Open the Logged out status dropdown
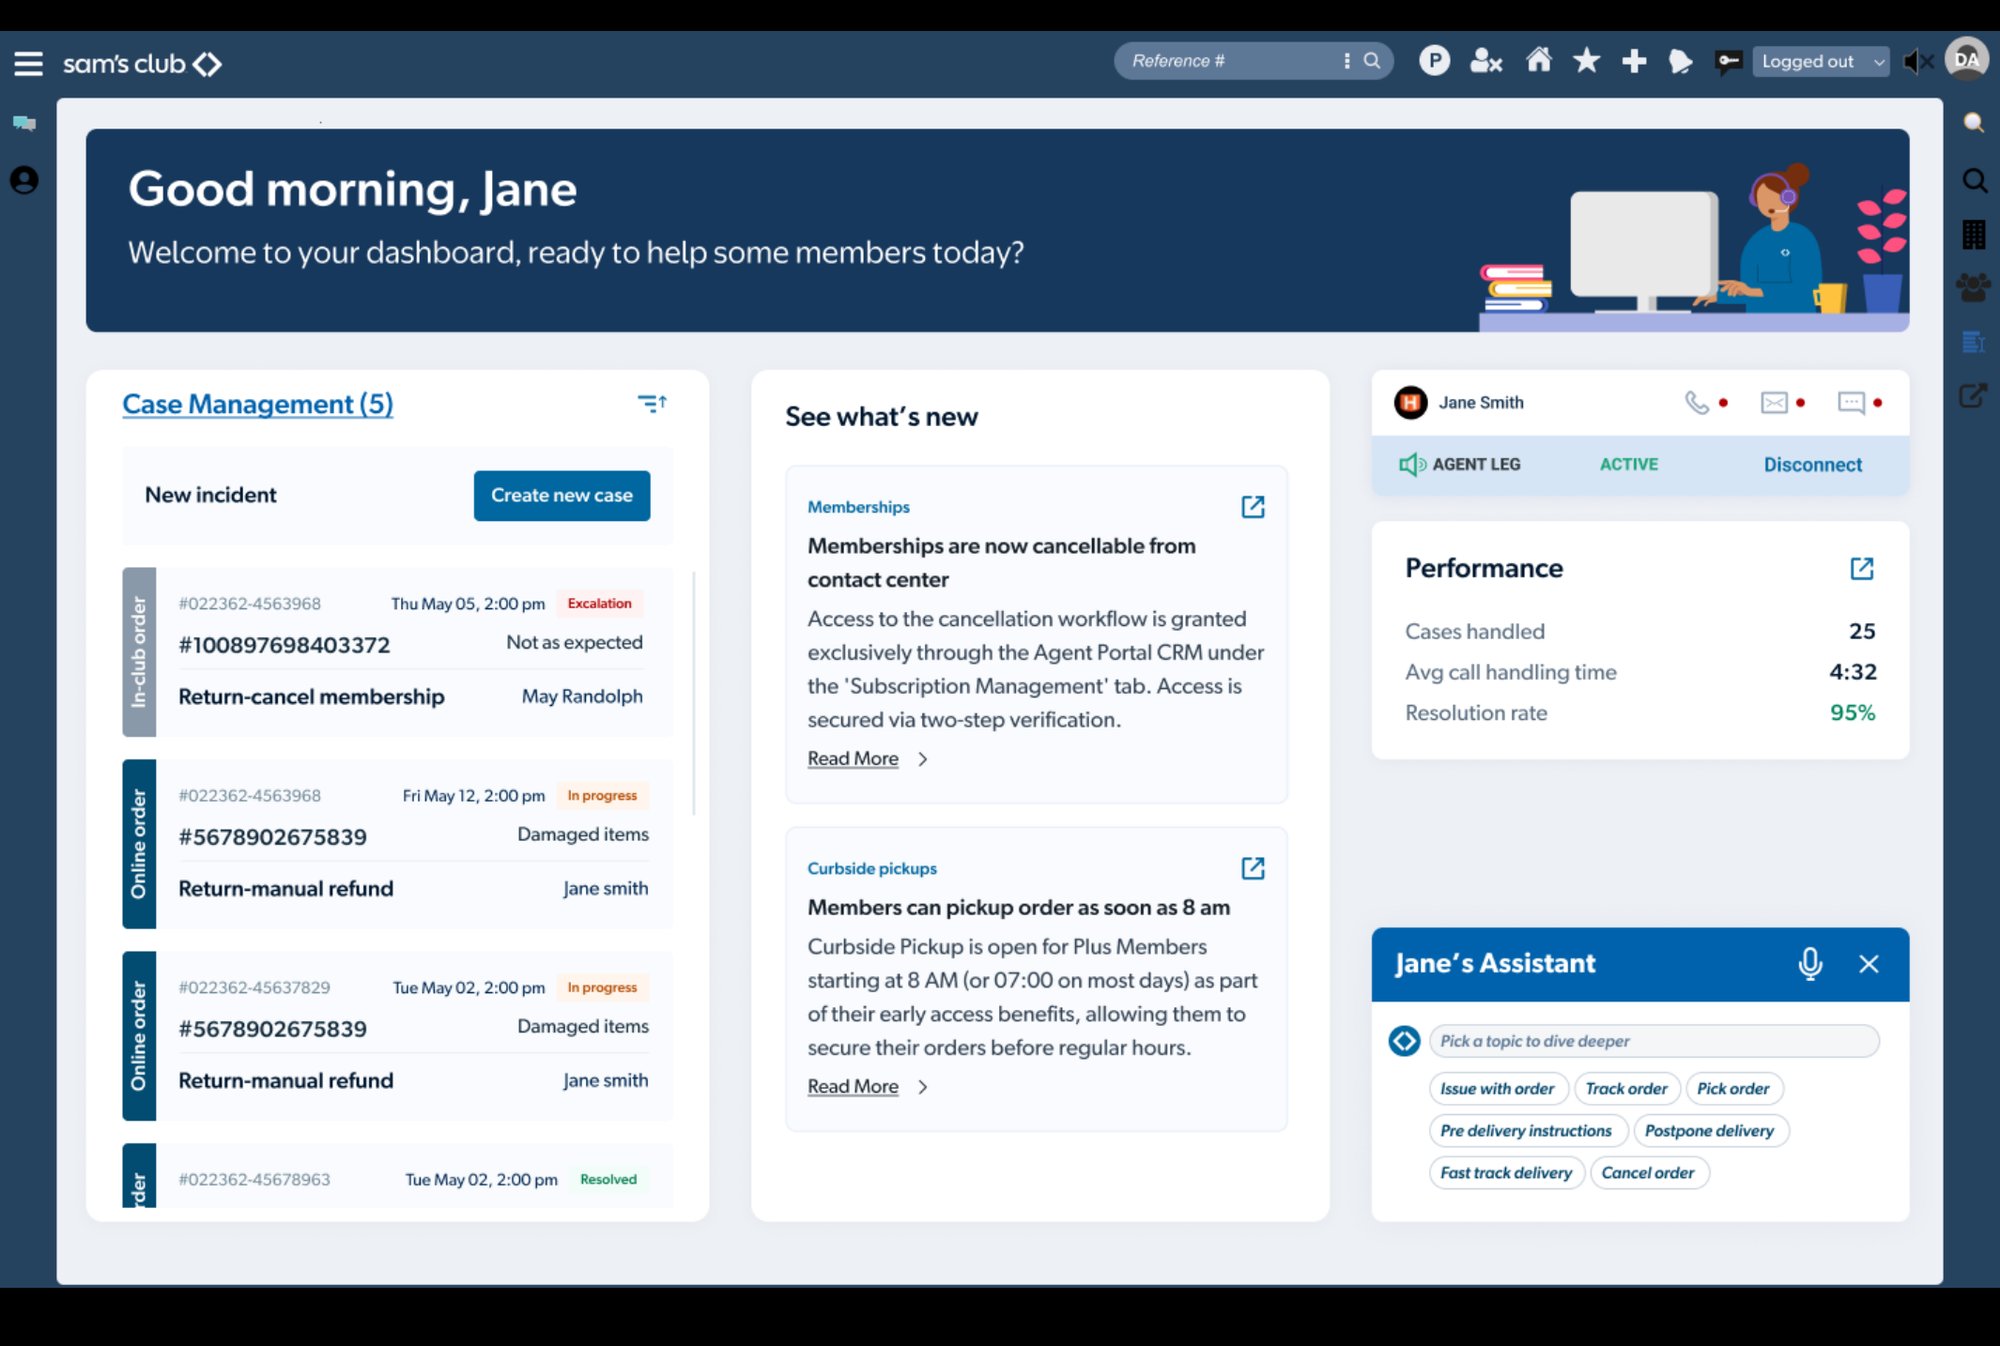The height and width of the screenshot is (1346, 2000). 1821,61
